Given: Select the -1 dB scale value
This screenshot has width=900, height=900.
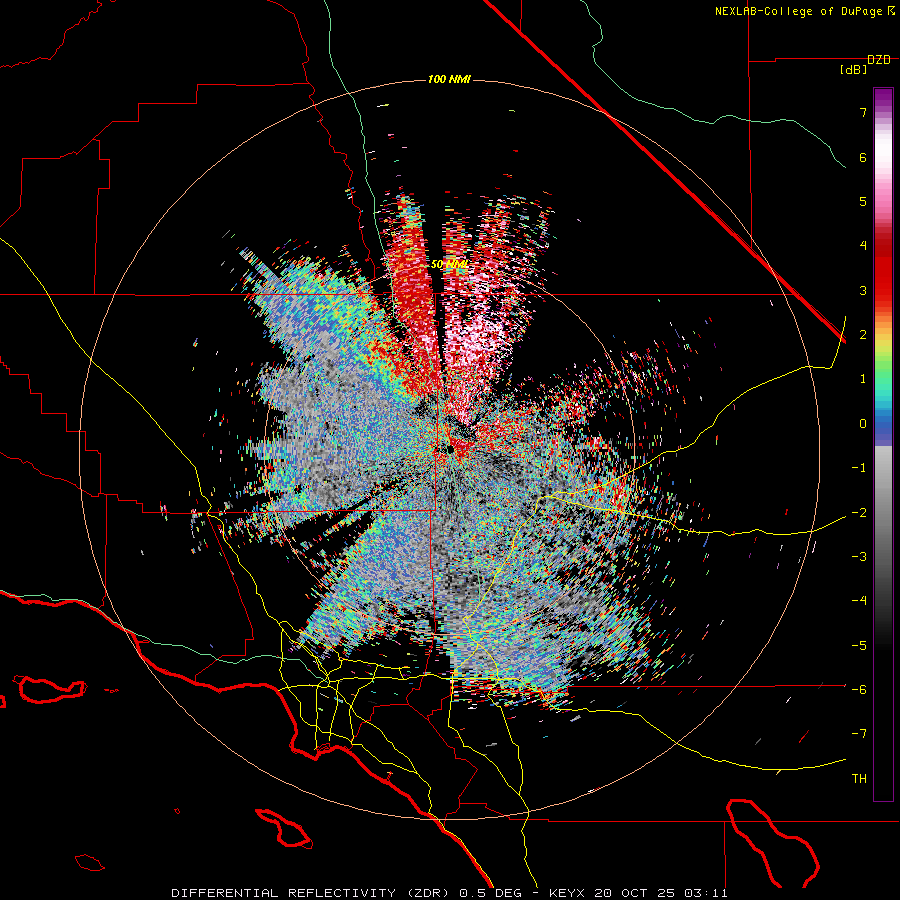Looking at the screenshot, I should coord(859,468).
